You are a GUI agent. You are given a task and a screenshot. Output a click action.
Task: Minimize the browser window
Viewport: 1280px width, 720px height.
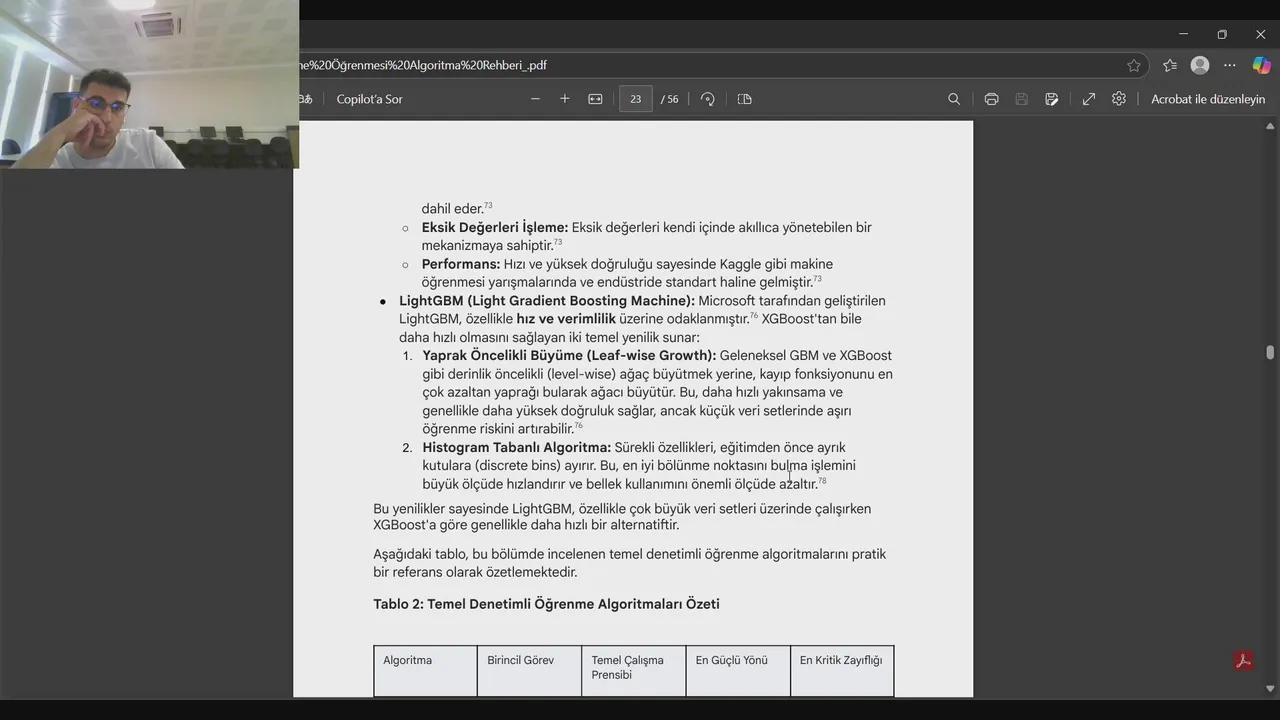coord(1184,34)
